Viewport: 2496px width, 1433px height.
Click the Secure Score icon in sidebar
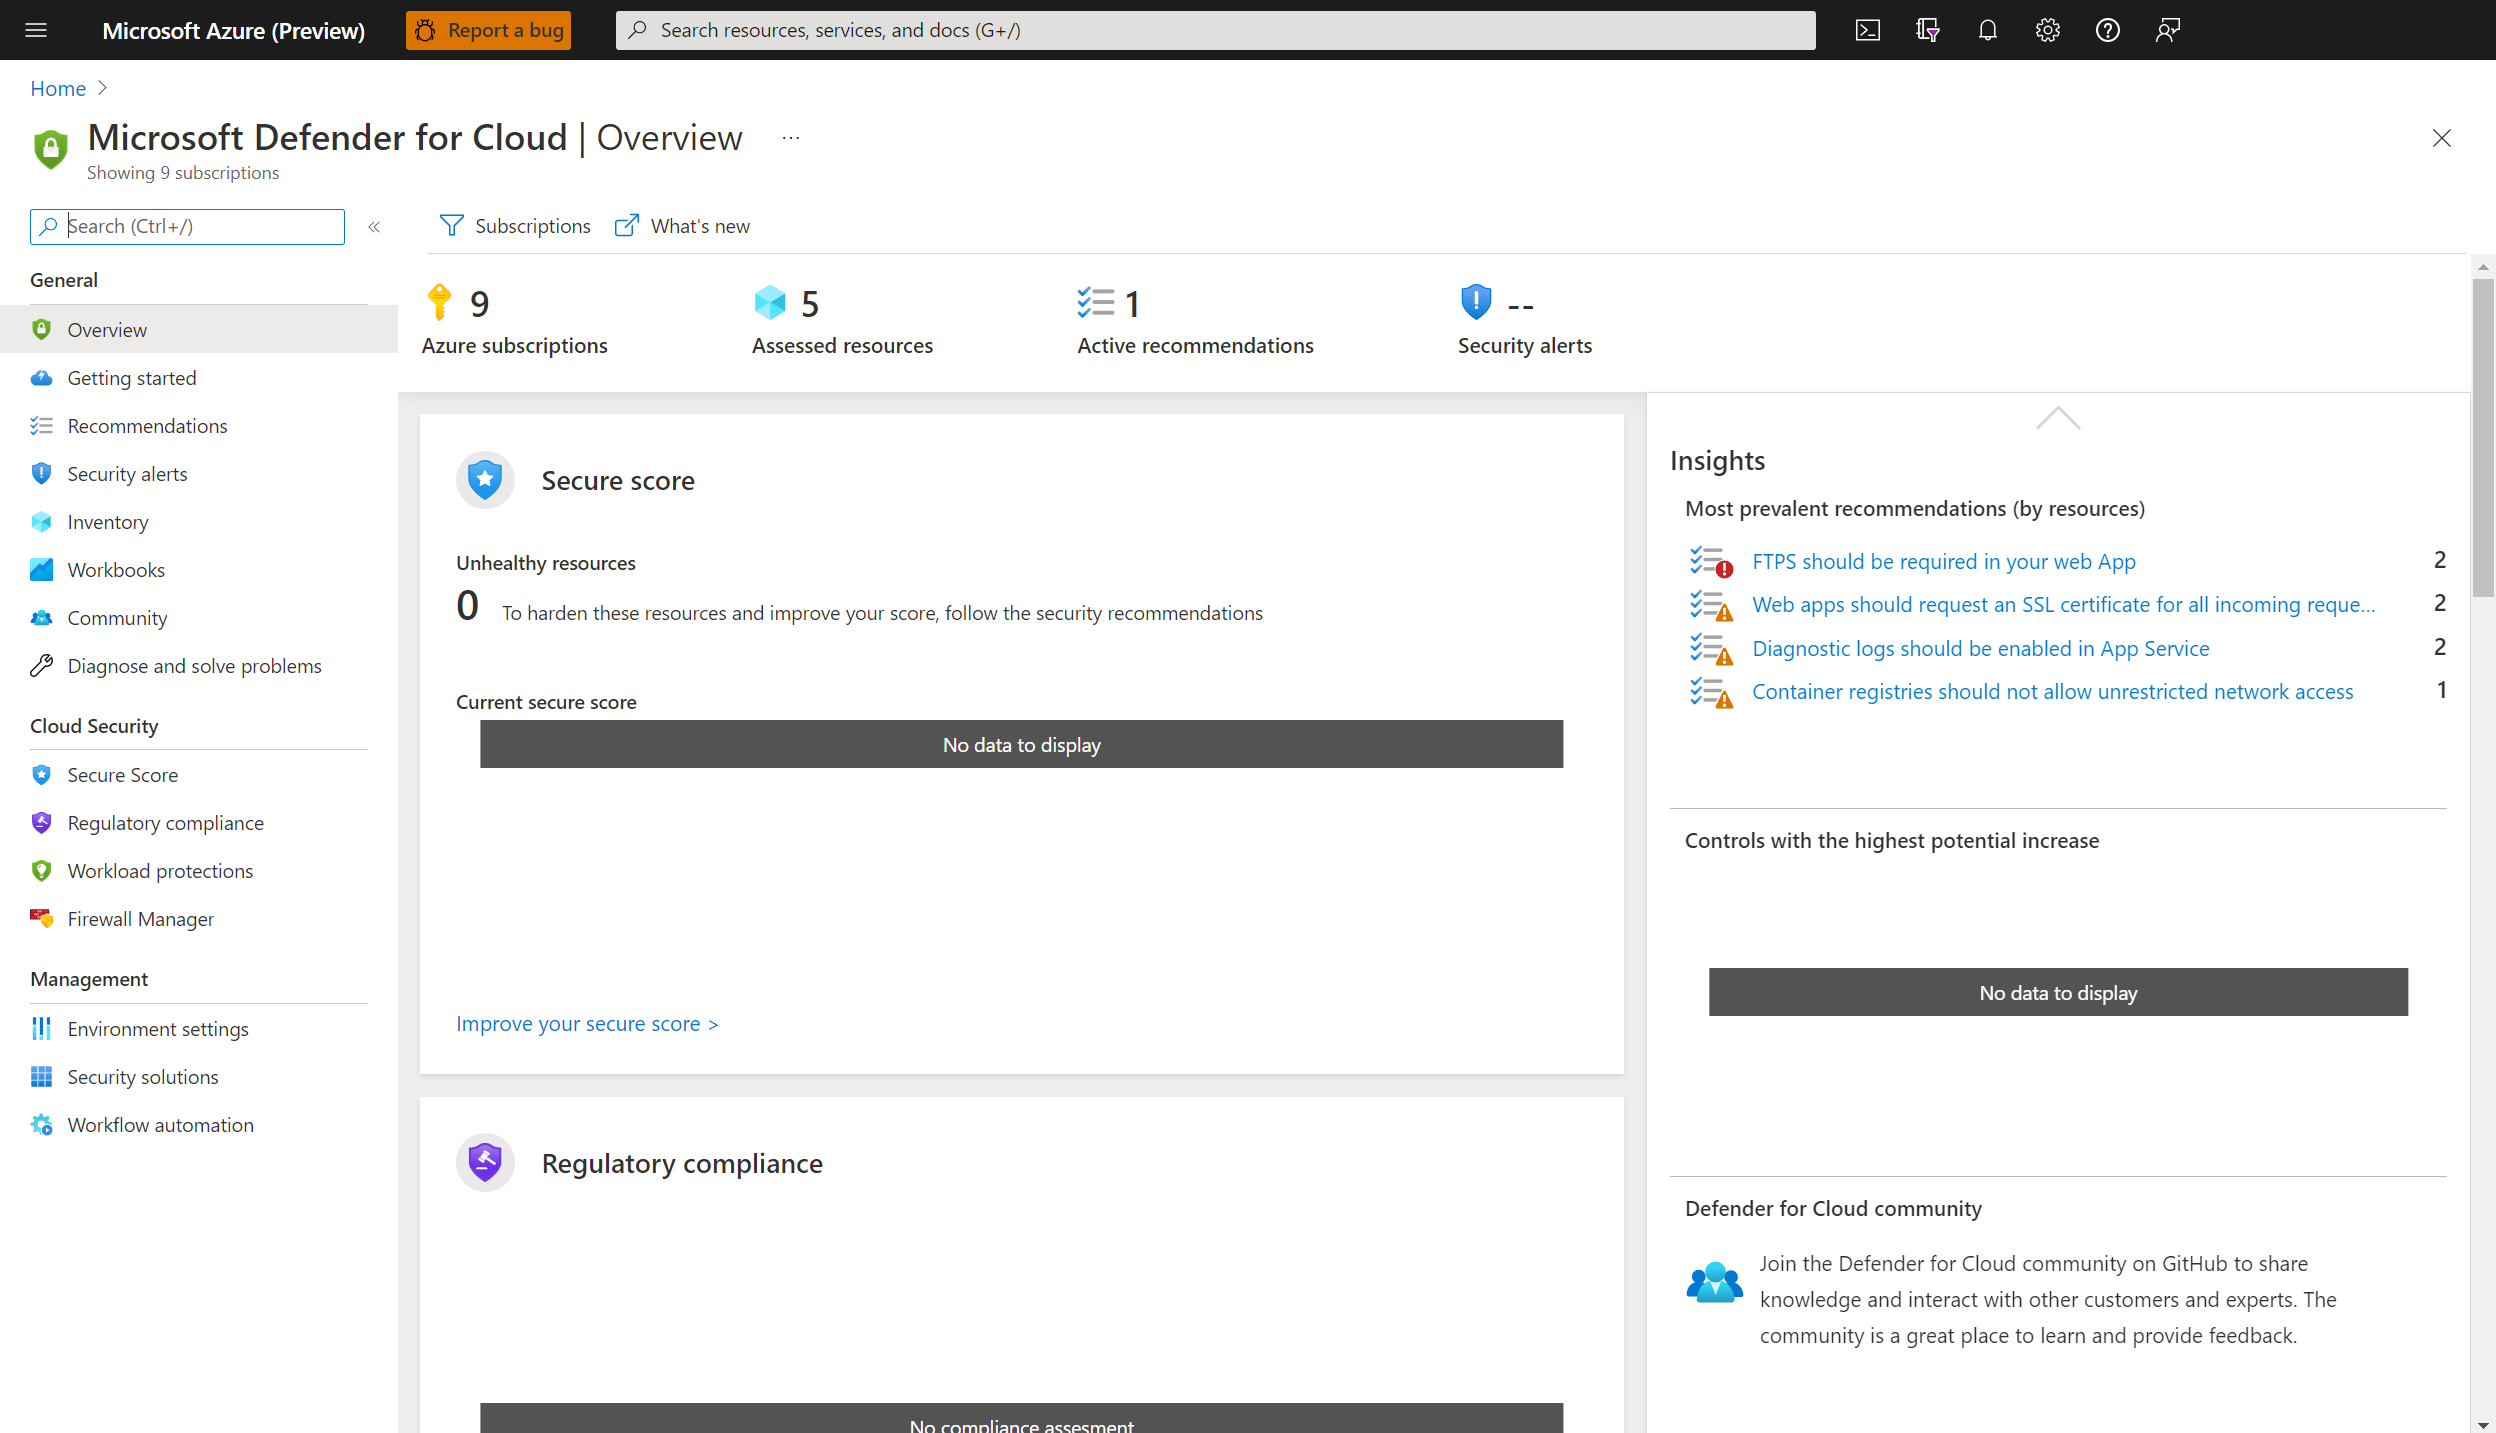[41, 773]
